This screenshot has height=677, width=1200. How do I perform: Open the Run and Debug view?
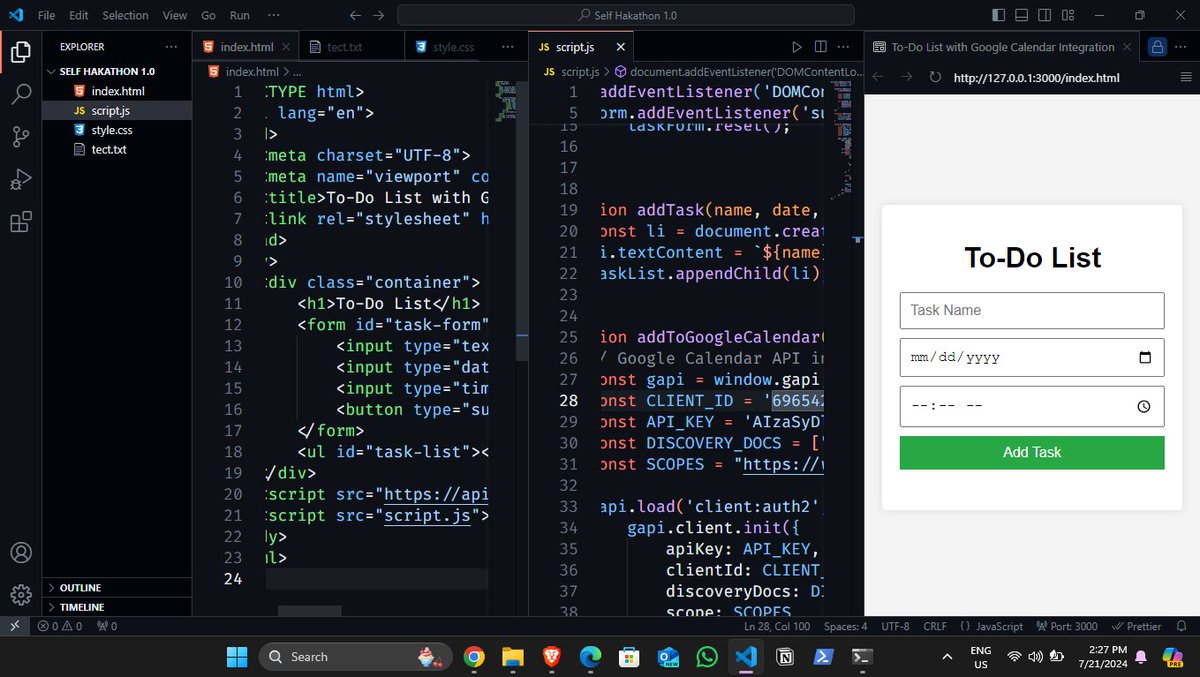coord(20,180)
